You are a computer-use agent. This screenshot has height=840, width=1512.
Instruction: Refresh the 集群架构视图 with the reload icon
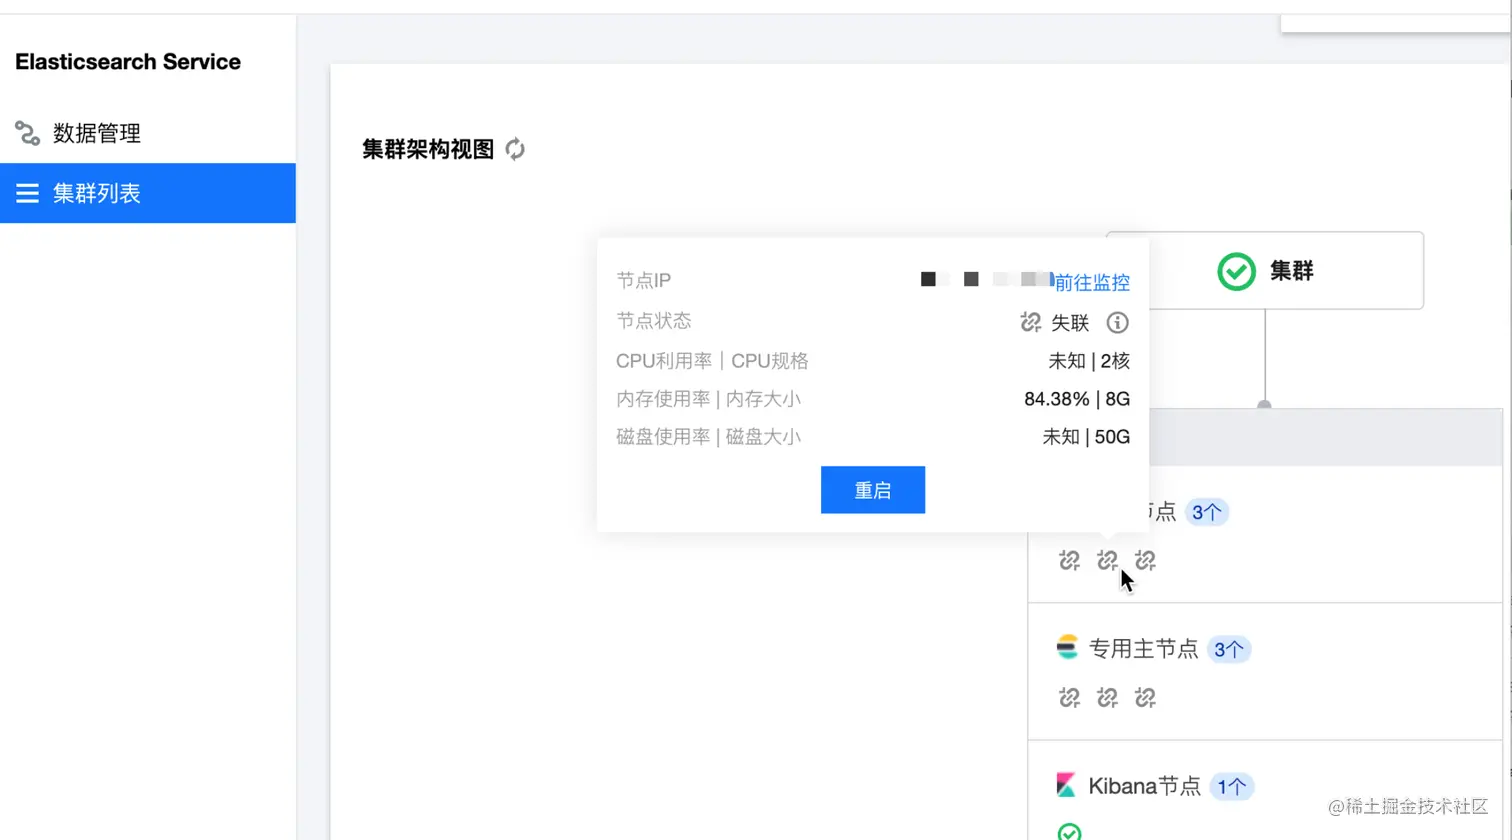click(515, 149)
